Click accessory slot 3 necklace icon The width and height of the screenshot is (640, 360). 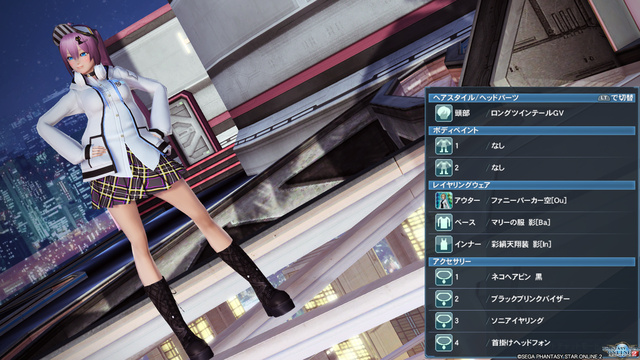[x=443, y=321]
